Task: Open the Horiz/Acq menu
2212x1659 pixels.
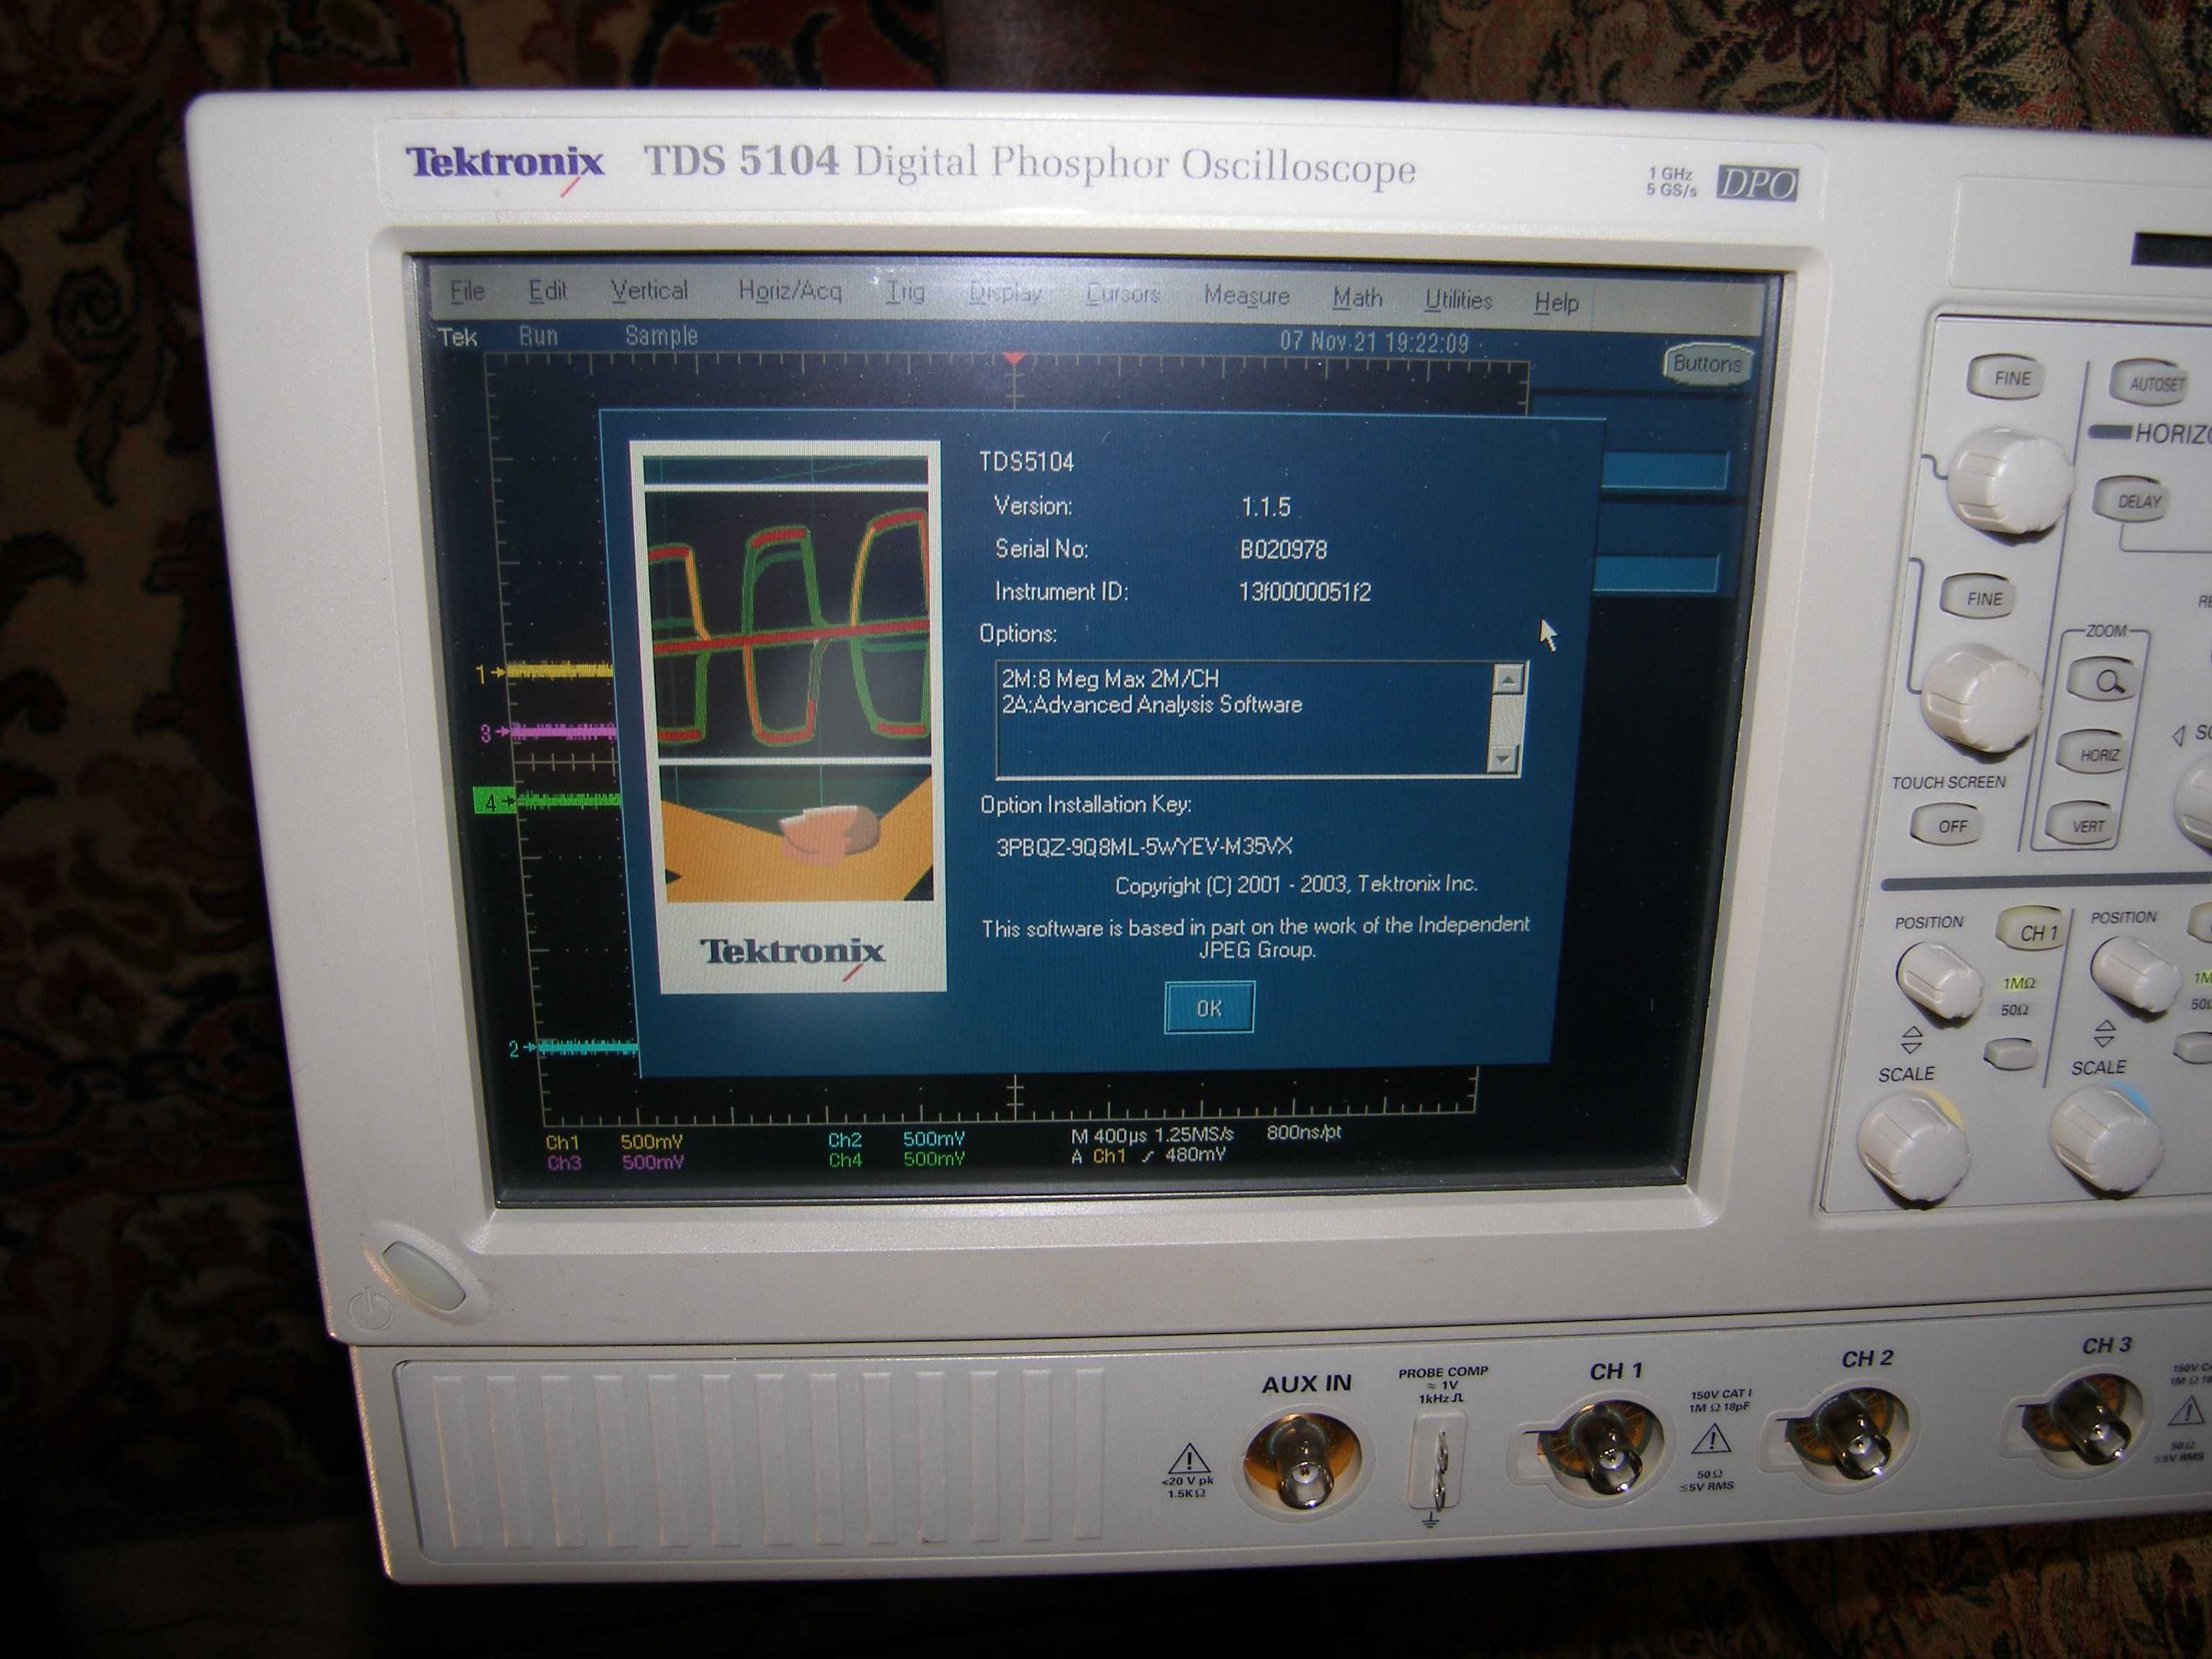Action: pos(789,291)
